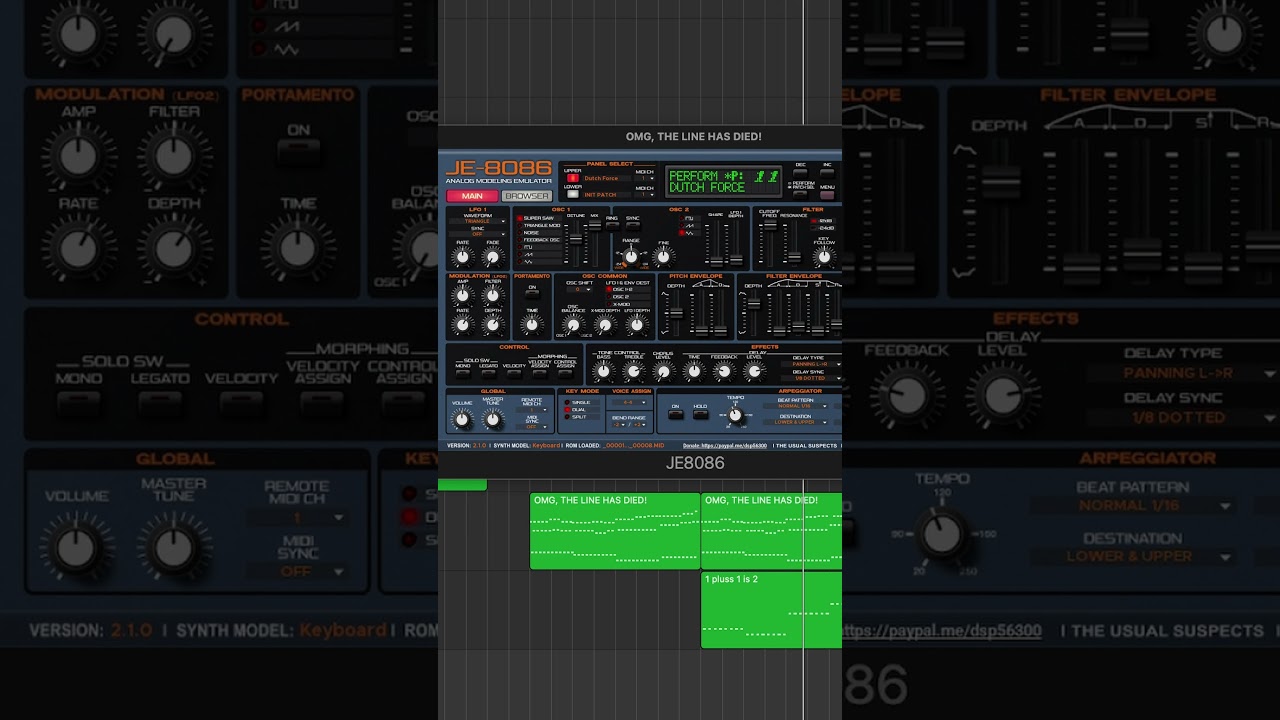This screenshot has height=720, width=1280.
Task: Enable Mono solo switch
Action: pos(463,374)
